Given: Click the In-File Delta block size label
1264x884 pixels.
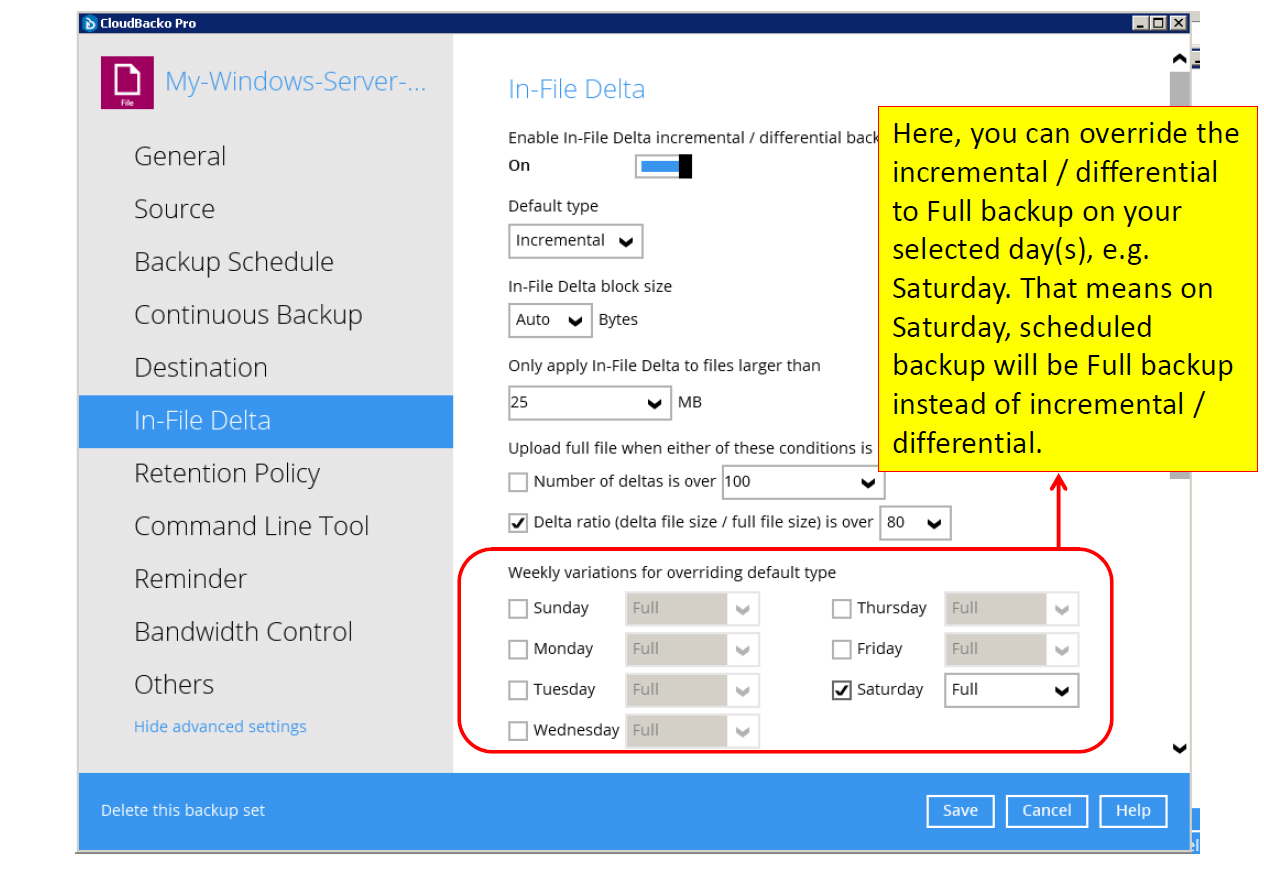Looking at the screenshot, I should click(x=590, y=286).
